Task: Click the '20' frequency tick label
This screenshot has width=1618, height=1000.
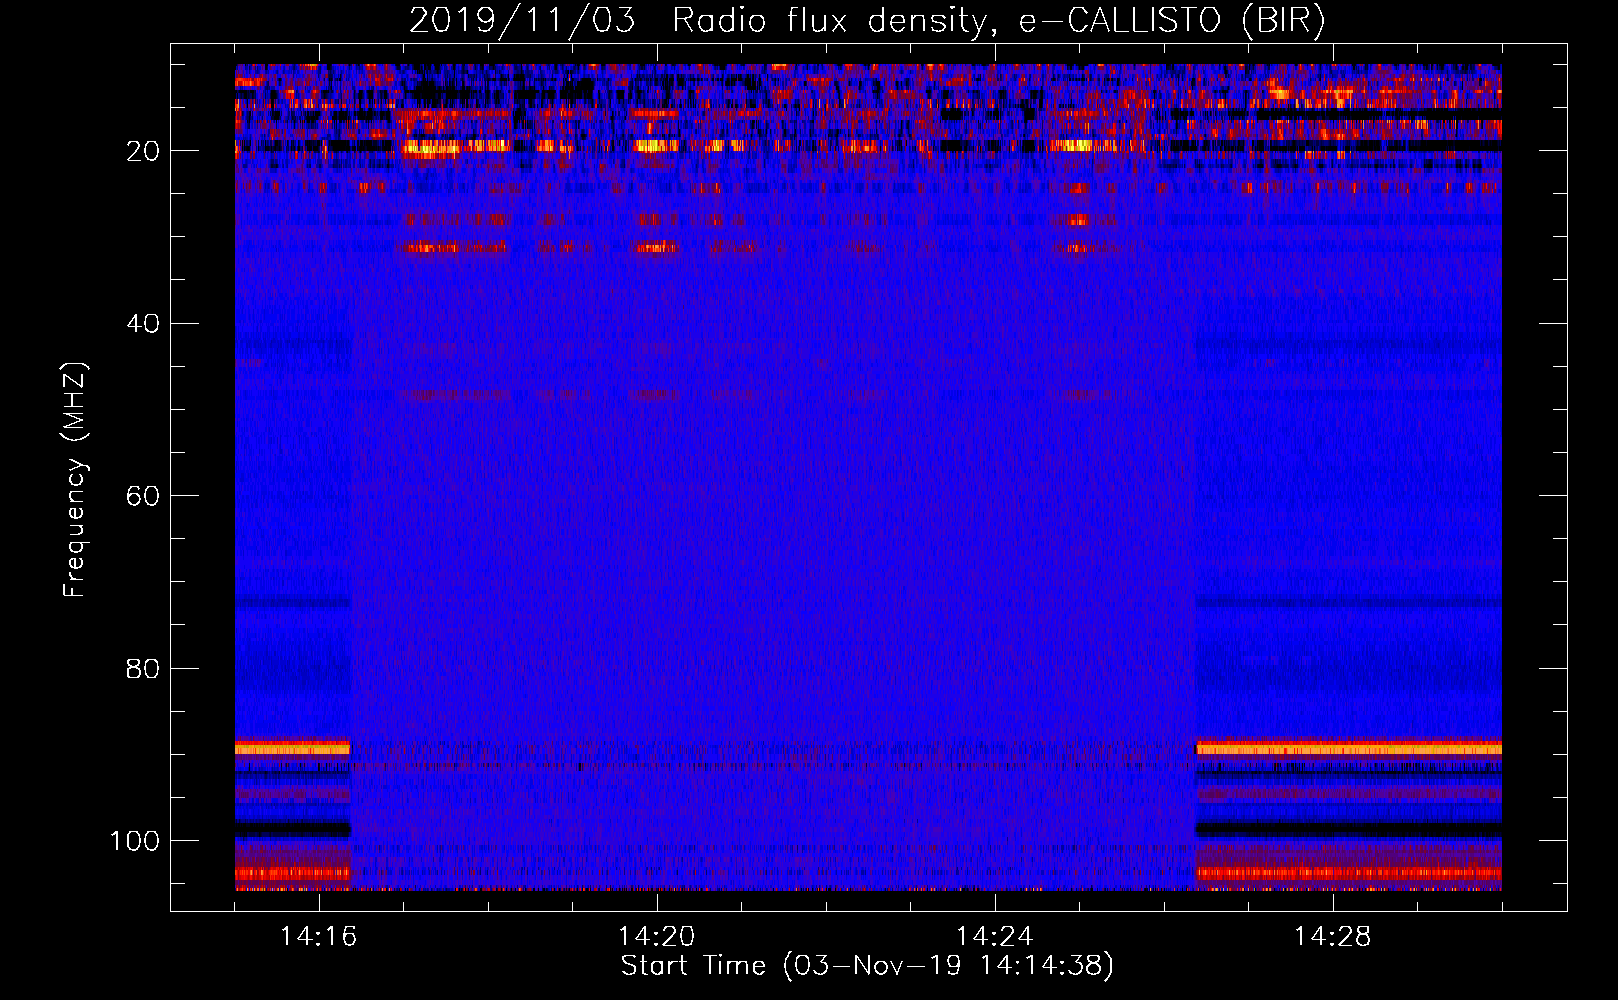Action: pos(143,151)
